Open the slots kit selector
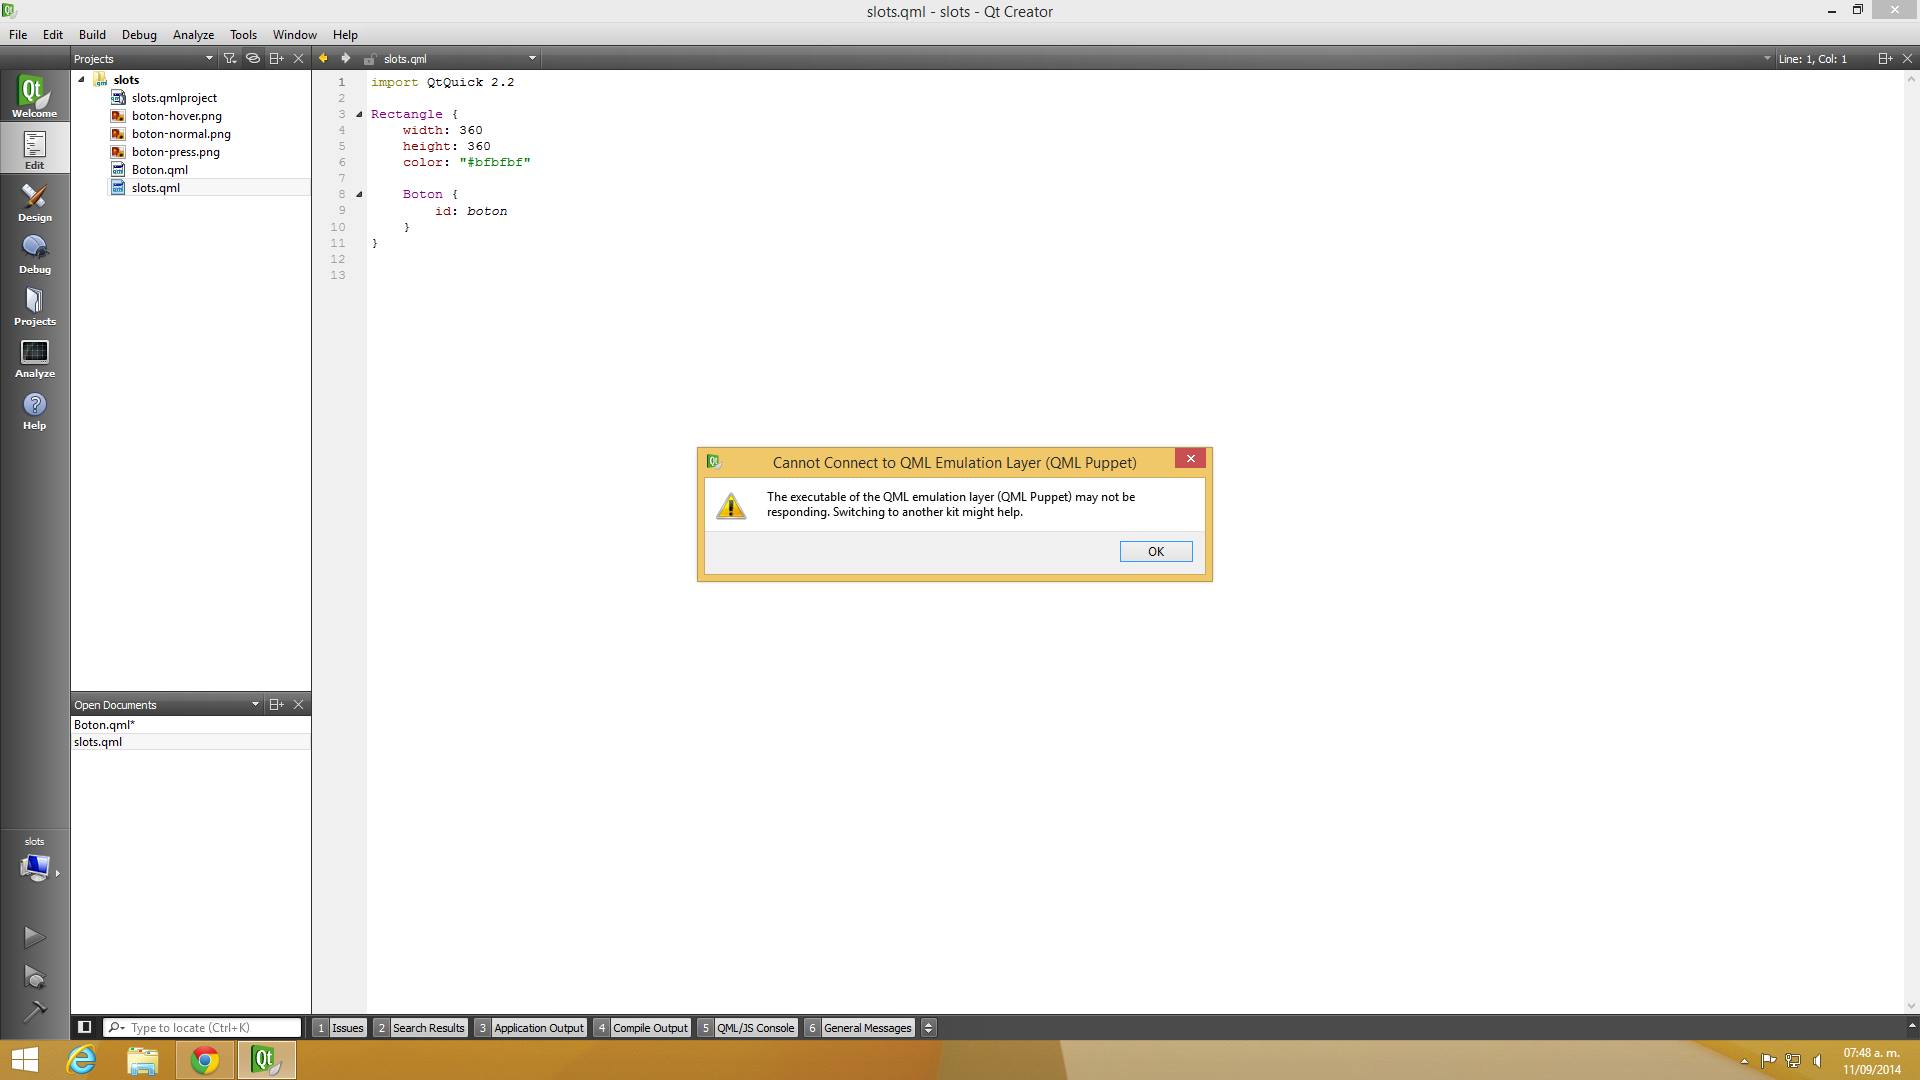The image size is (1920, 1080). pos(34,861)
